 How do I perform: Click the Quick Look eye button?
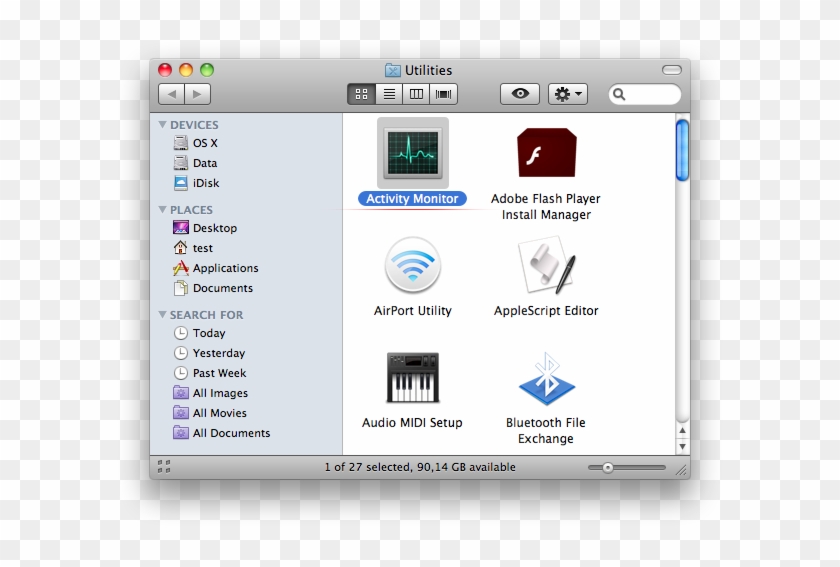pos(520,94)
